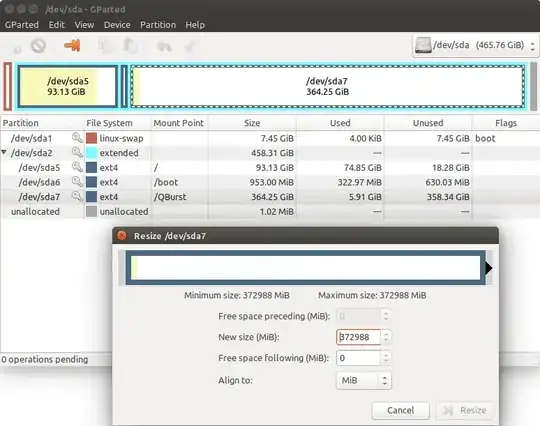Screen dimensions: 540x426
Task: Click the New size (MiB) input field
Action: pos(359,337)
